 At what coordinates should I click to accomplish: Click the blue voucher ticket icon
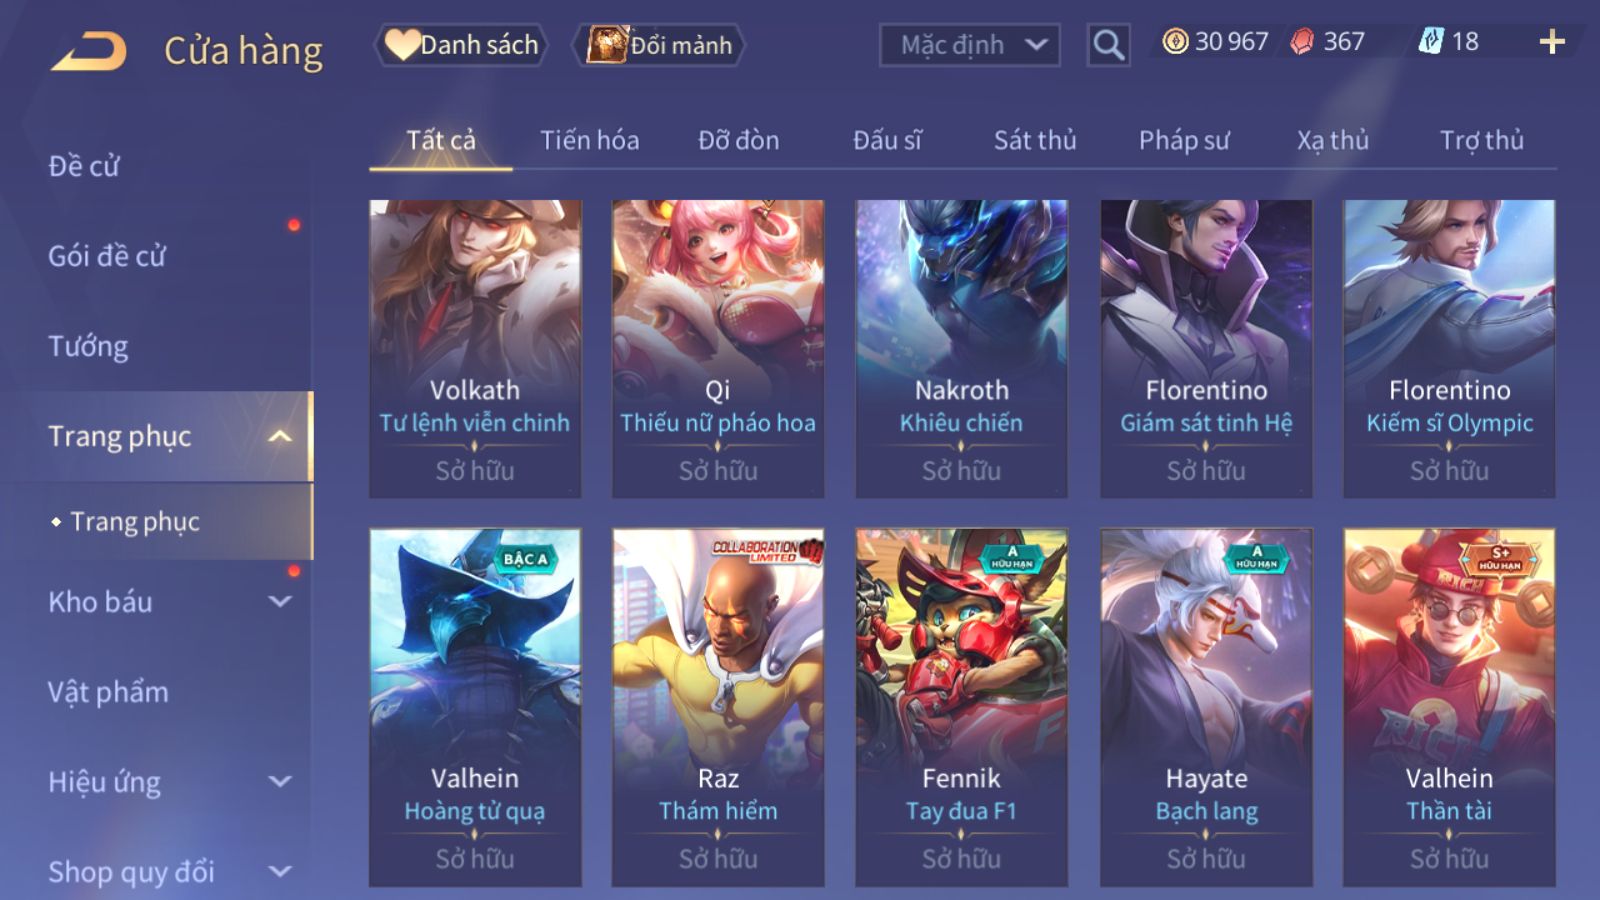click(1431, 41)
